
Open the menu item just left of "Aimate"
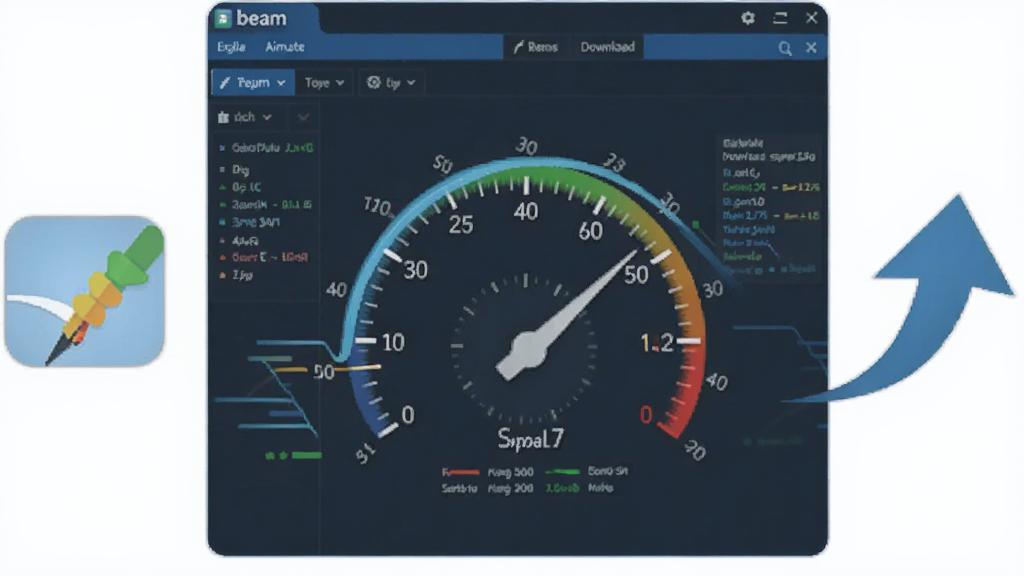pos(231,47)
